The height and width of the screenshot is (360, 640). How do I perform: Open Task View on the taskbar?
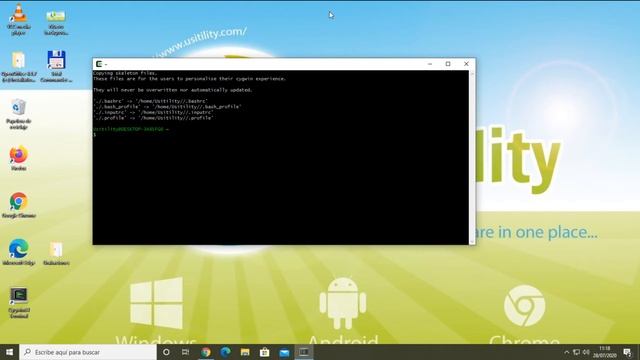(185, 352)
